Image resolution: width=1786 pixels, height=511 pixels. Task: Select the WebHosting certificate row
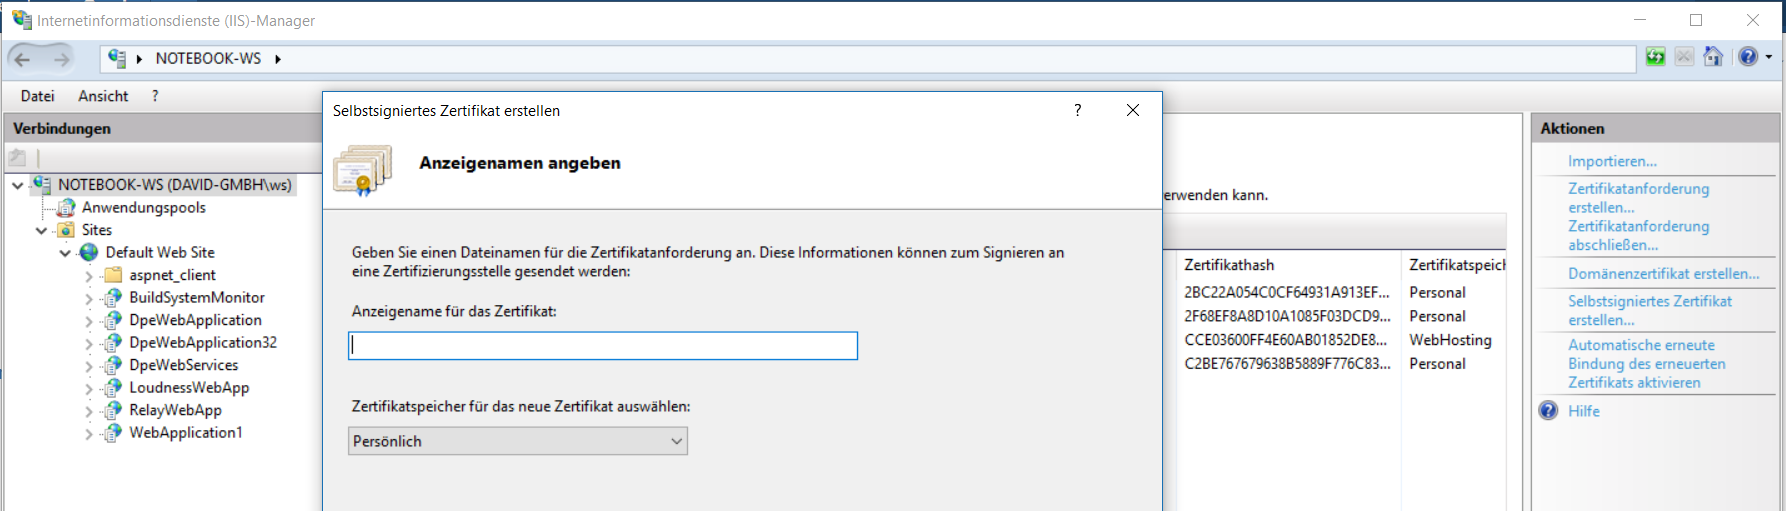point(1340,340)
